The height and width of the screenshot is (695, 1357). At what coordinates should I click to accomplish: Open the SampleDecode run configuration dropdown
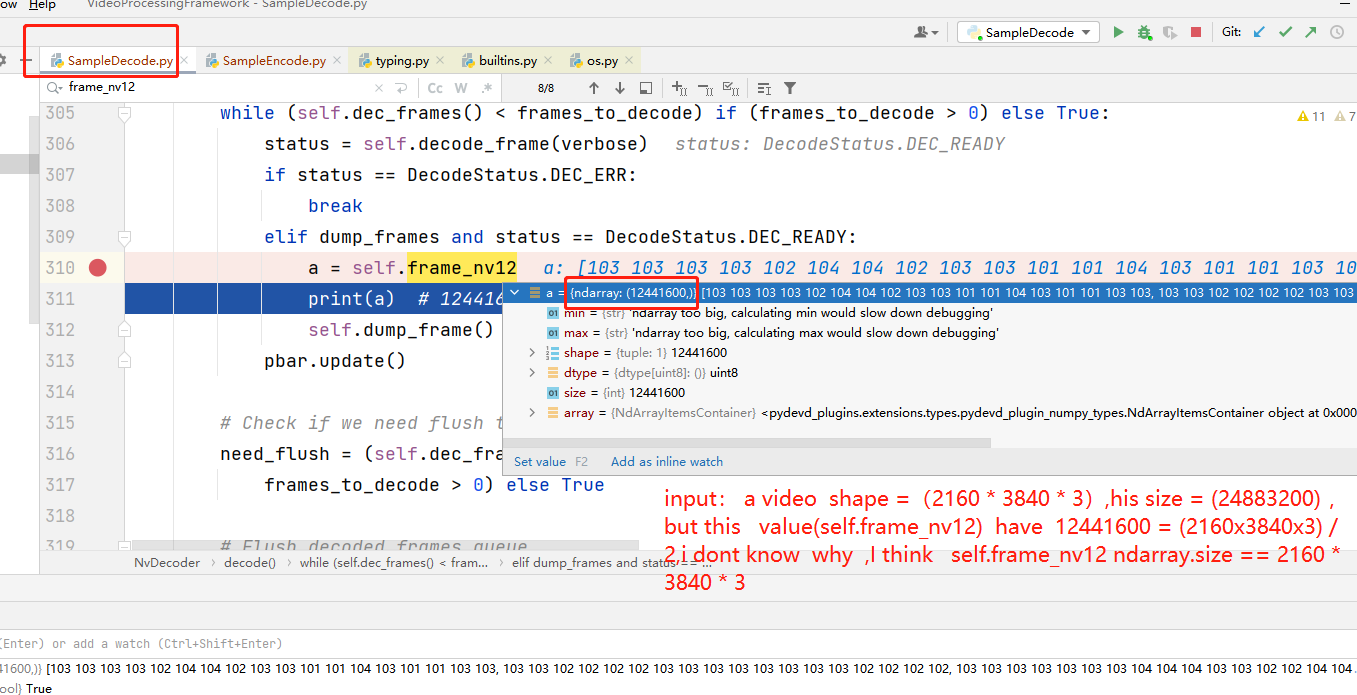click(1027, 31)
